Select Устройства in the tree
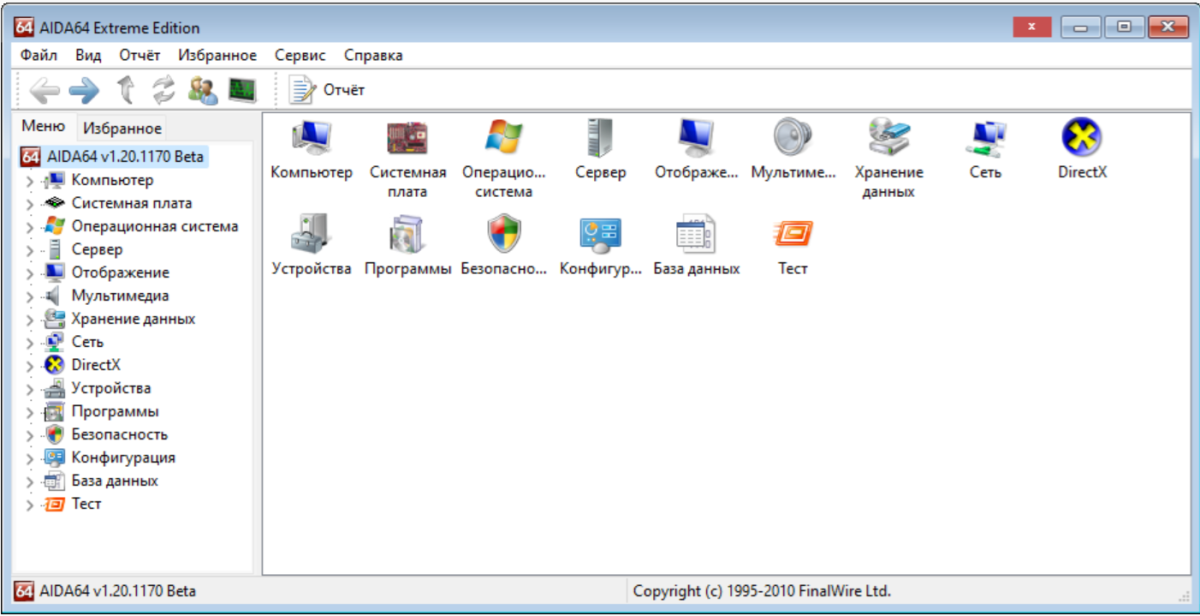1200x616 pixels. pyautogui.click(x=111, y=388)
